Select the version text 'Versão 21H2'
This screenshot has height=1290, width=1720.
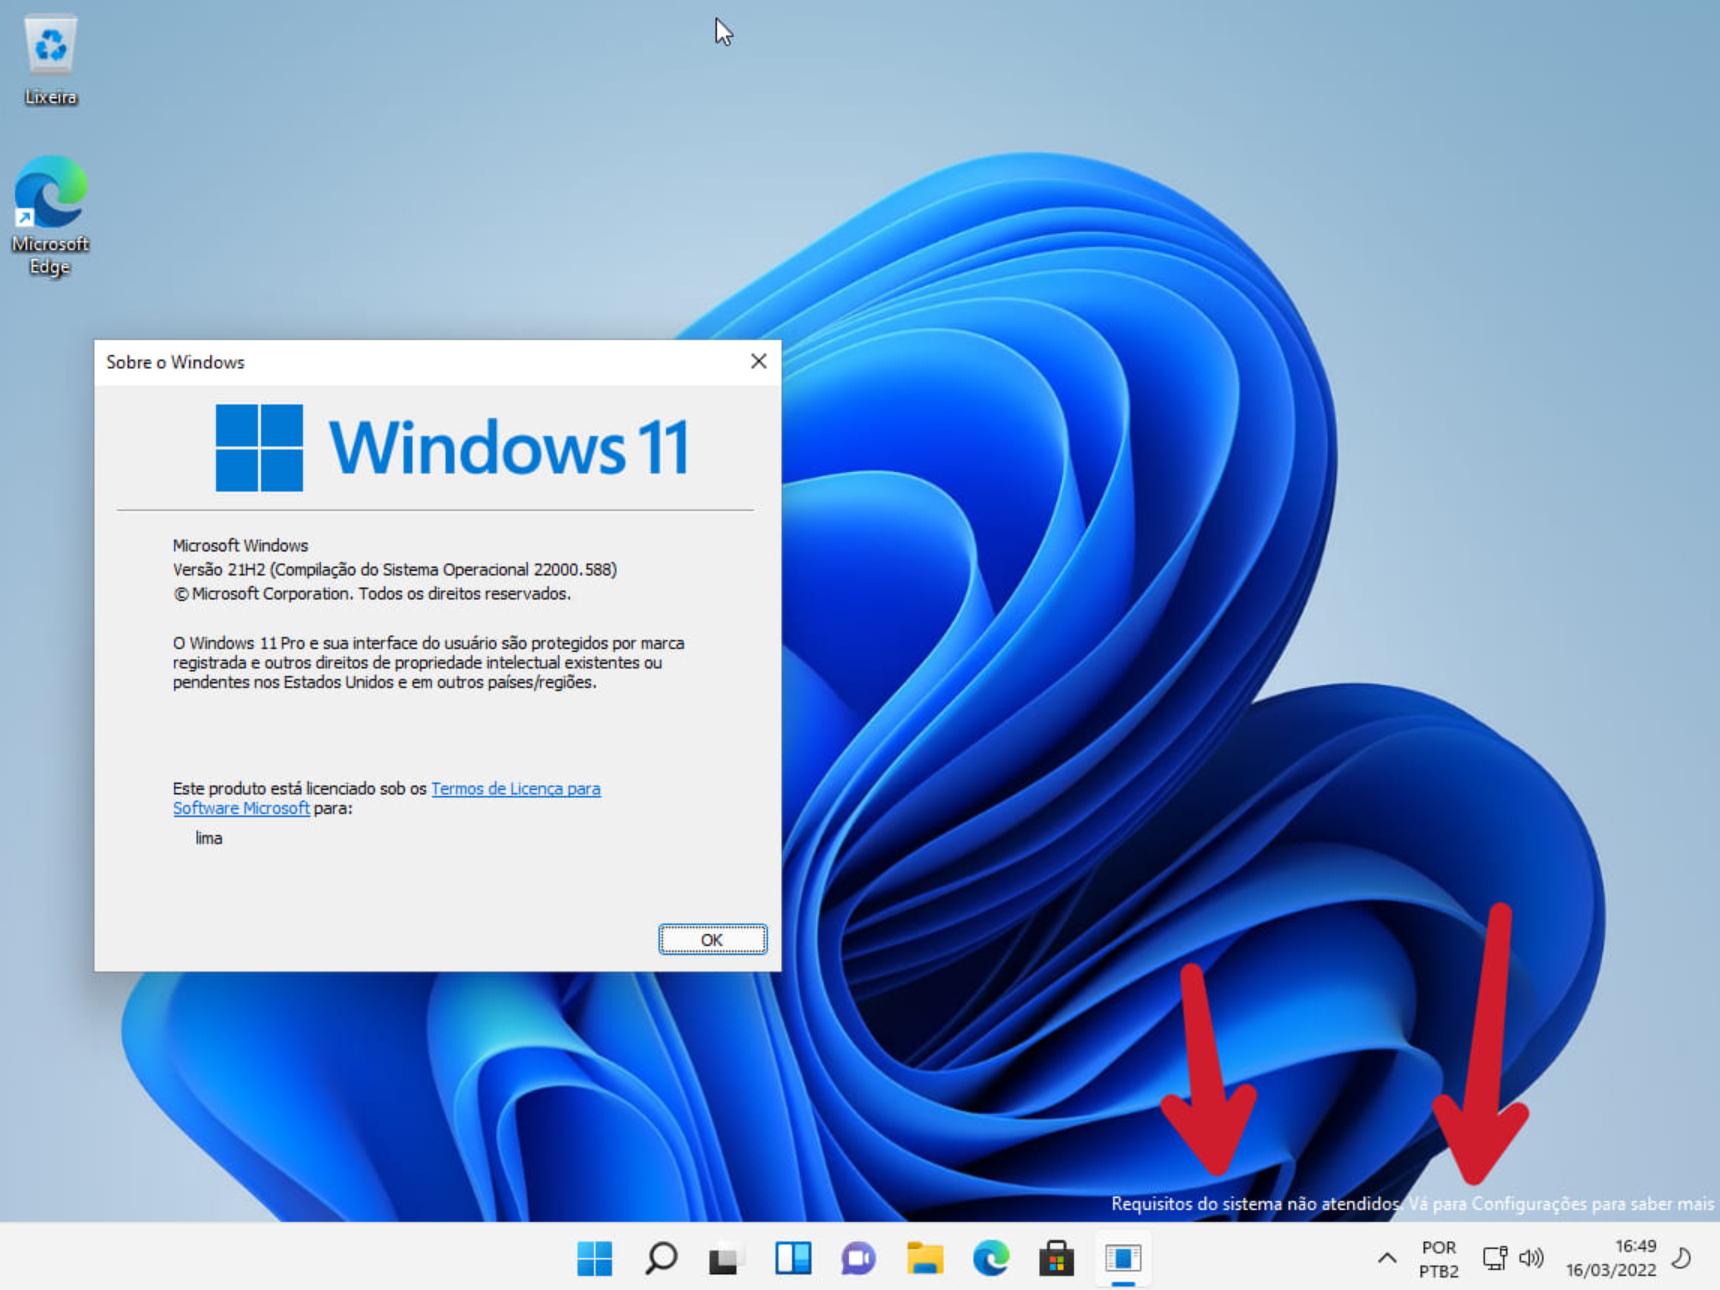point(218,569)
